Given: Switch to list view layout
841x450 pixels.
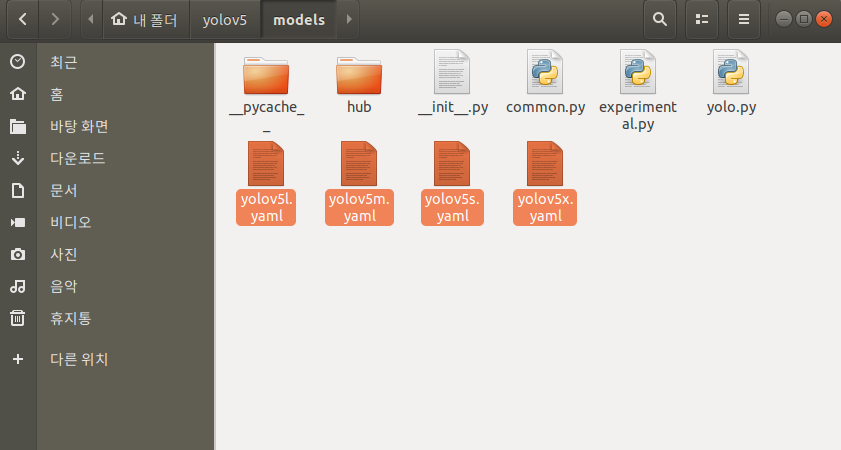Looking at the screenshot, I should click(702, 20).
